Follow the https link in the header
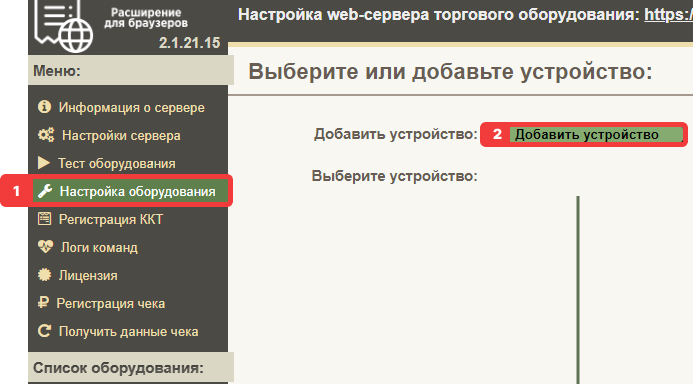 [x=668, y=15]
